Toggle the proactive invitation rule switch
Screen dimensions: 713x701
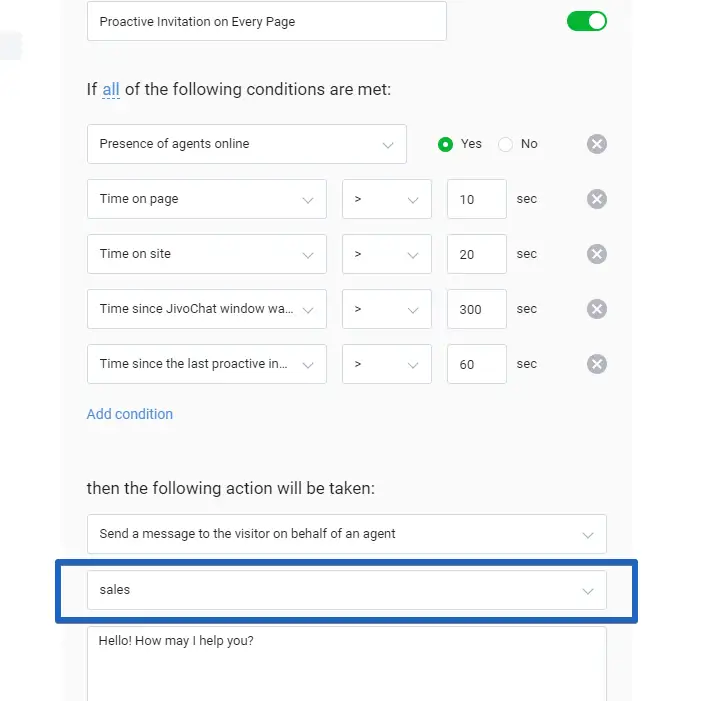(x=587, y=21)
